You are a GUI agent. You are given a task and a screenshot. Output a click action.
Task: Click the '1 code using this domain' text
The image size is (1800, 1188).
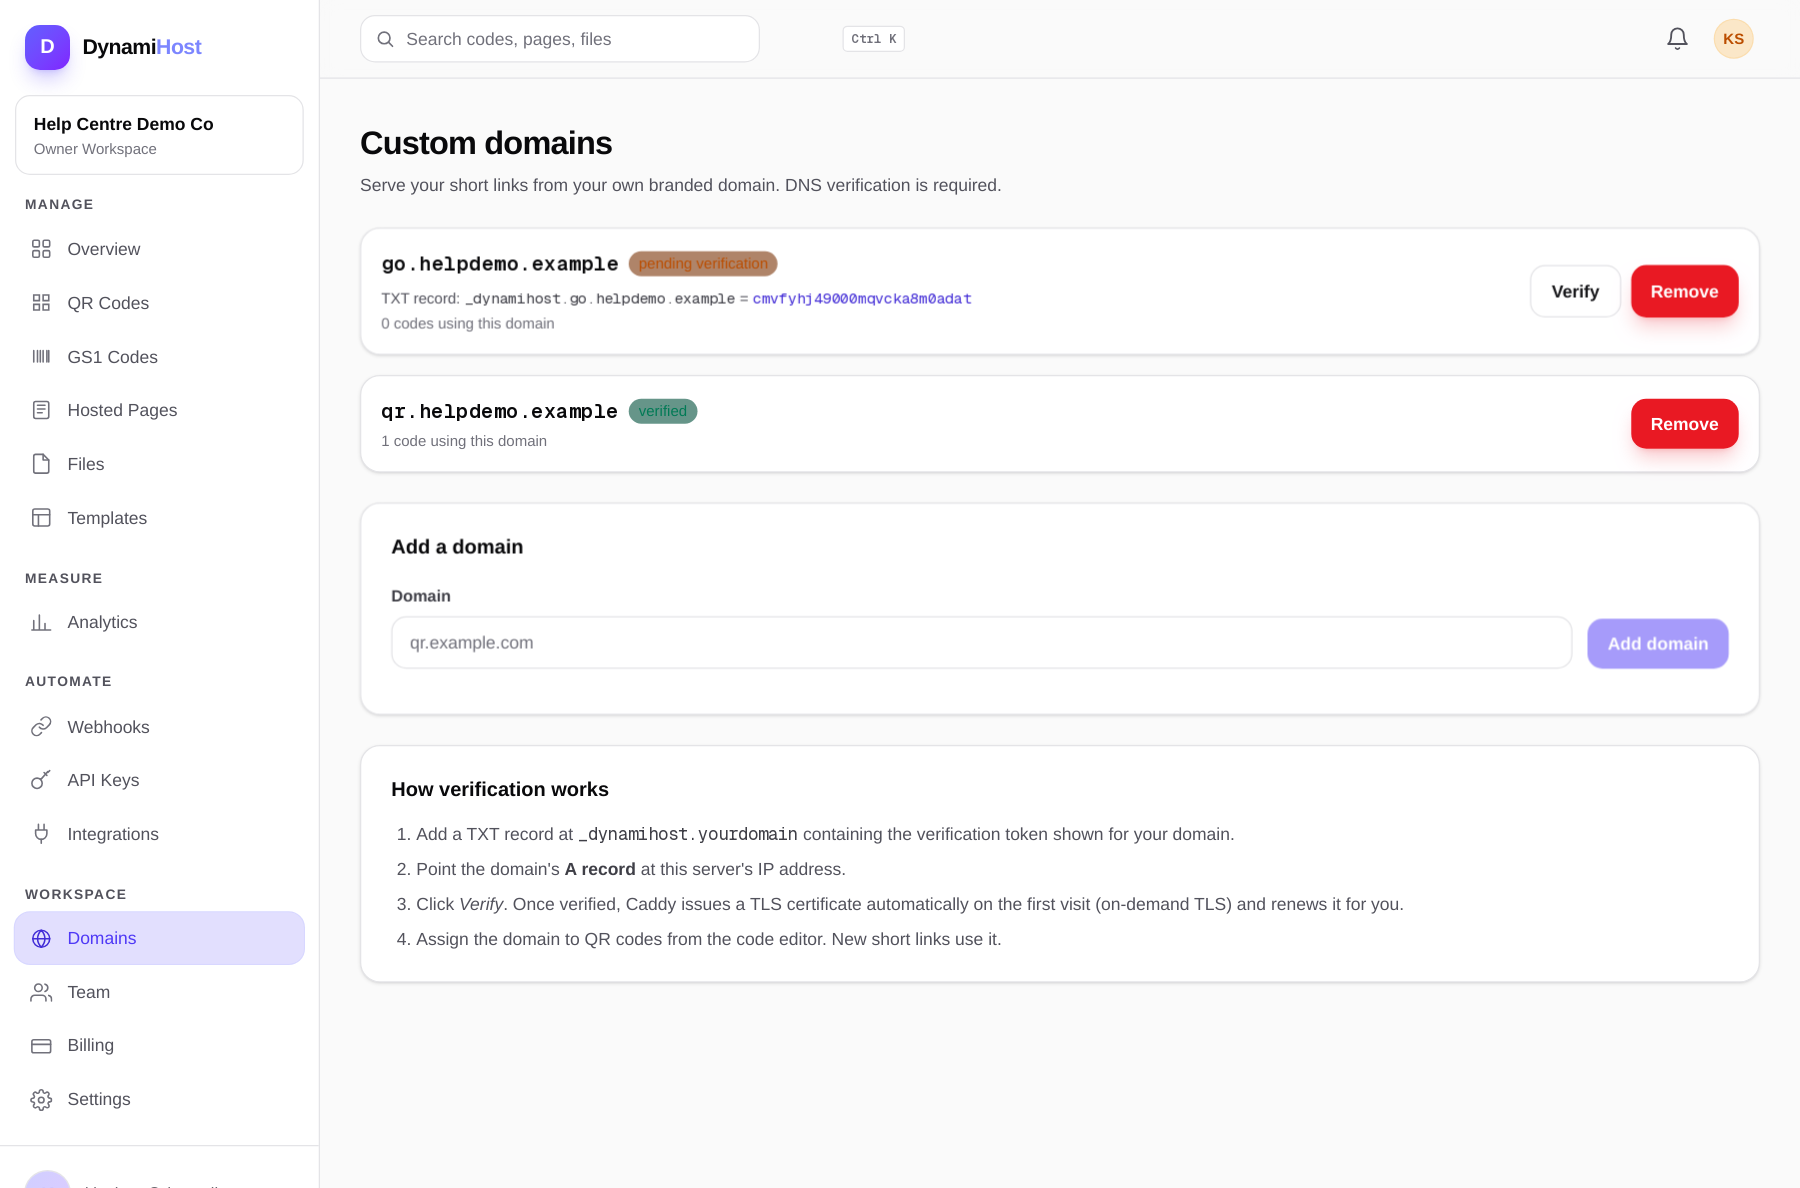(x=464, y=441)
